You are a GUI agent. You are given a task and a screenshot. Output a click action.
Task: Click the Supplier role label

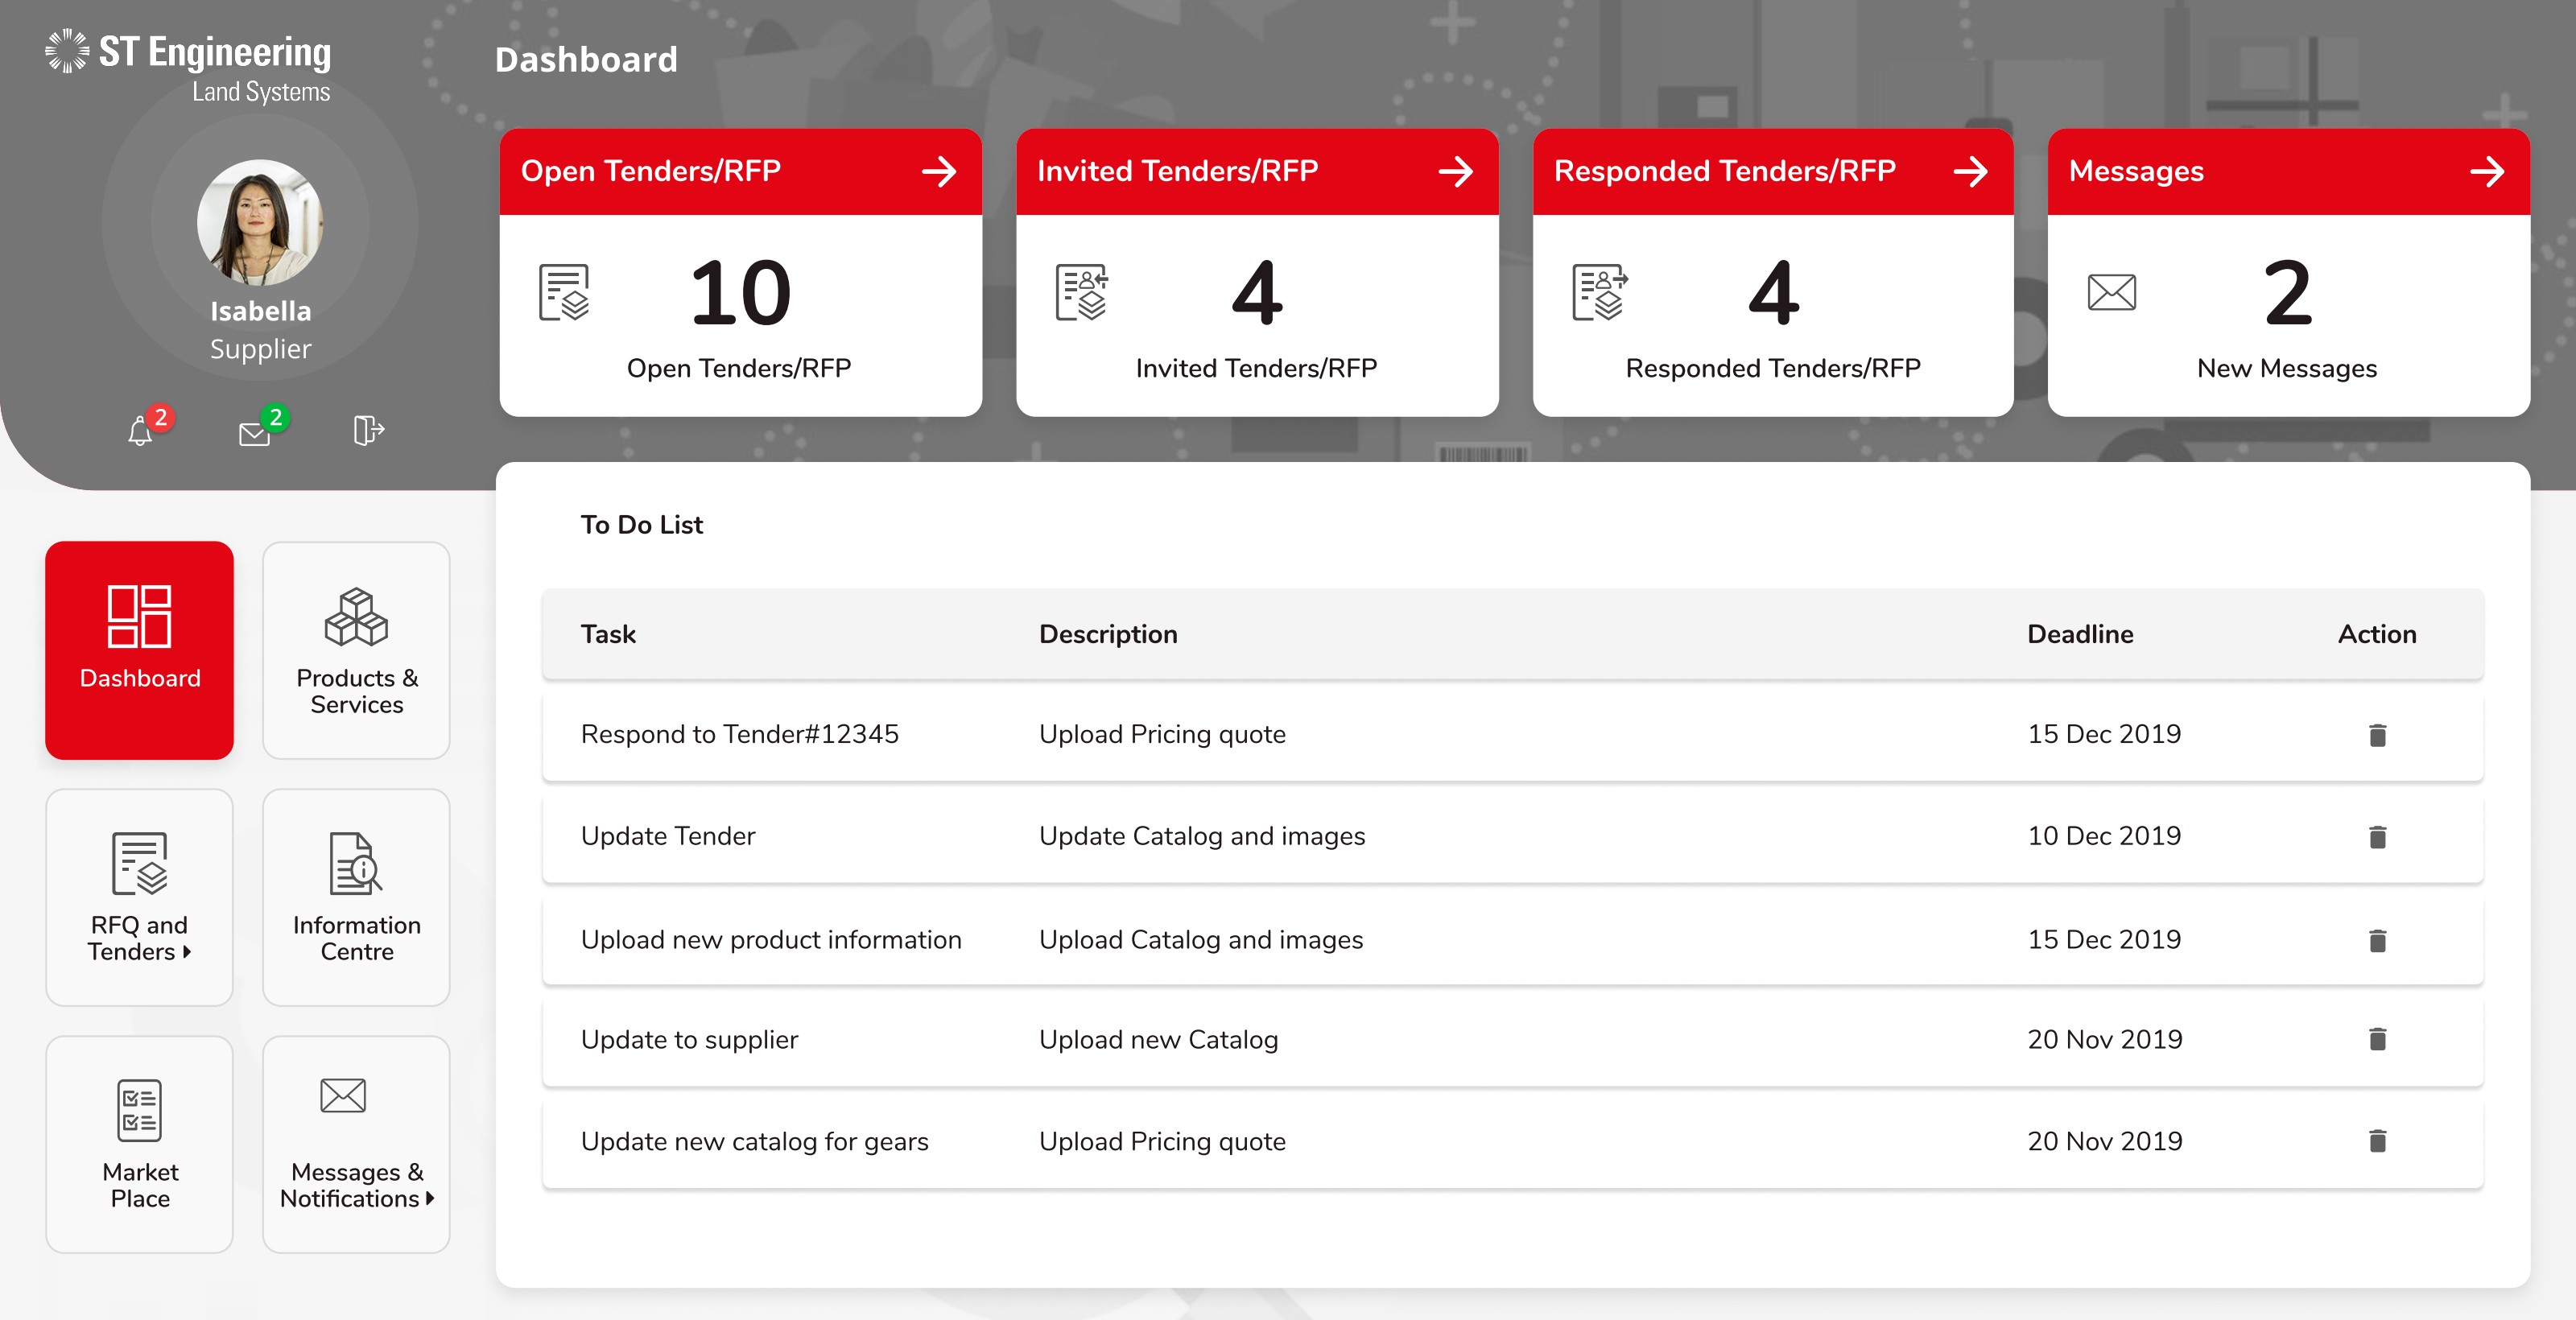(260, 349)
